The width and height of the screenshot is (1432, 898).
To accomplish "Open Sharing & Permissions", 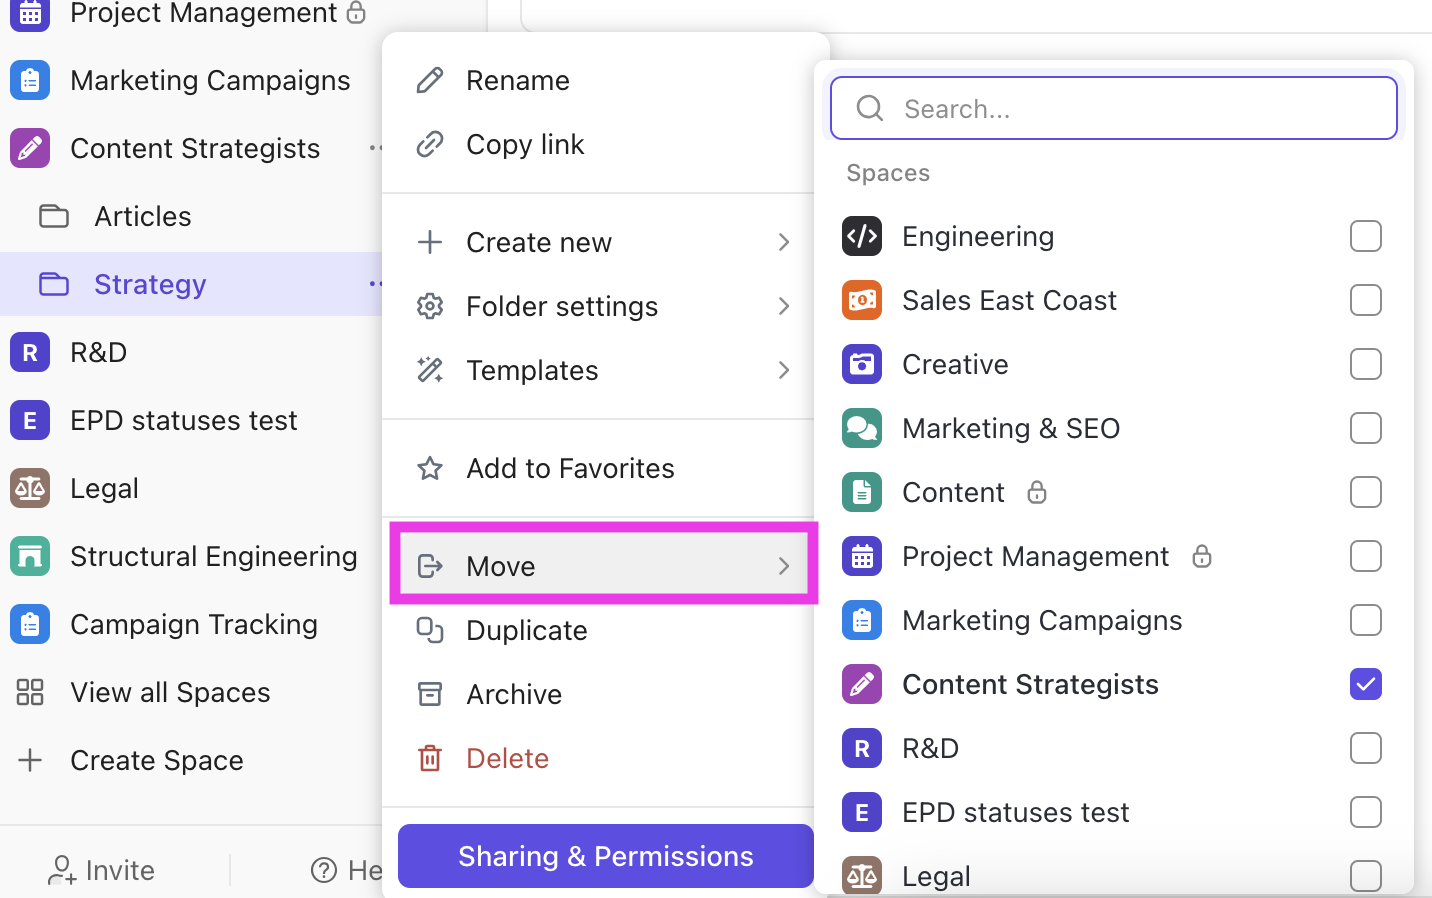I will (x=605, y=857).
